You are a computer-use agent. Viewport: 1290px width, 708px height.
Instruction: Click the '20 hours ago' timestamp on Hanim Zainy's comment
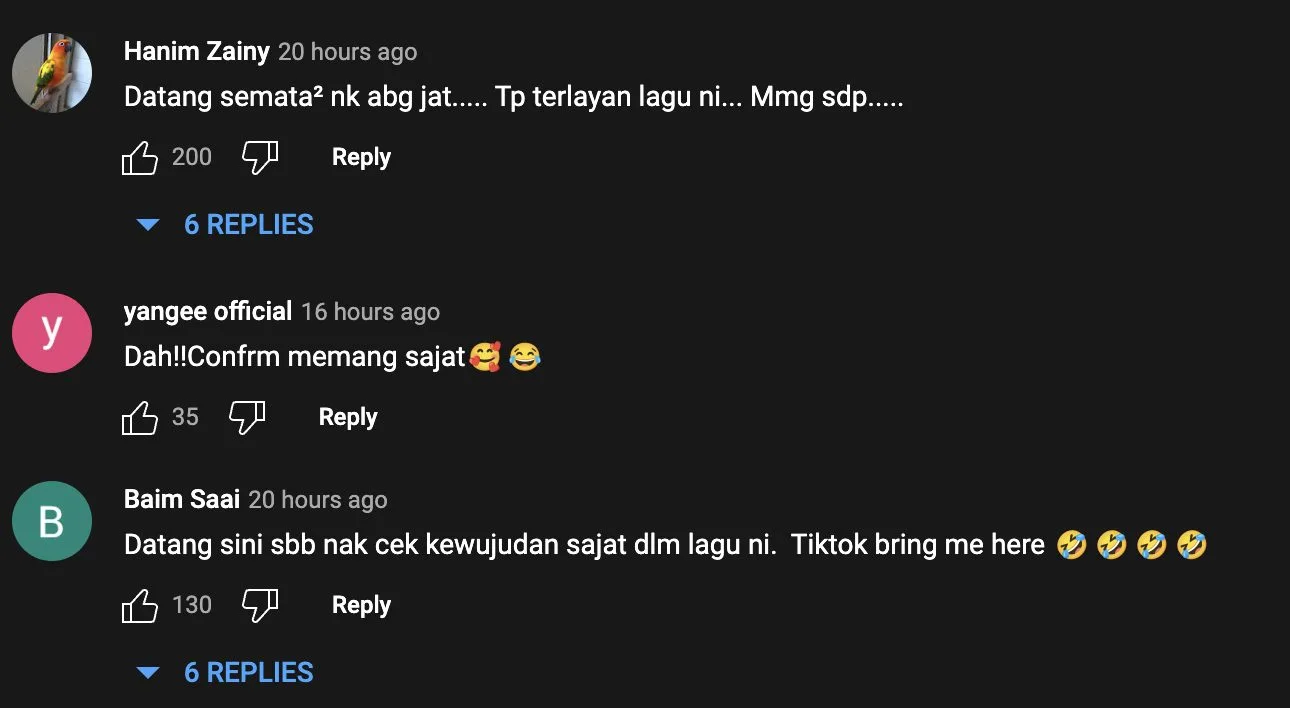click(x=348, y=52)
